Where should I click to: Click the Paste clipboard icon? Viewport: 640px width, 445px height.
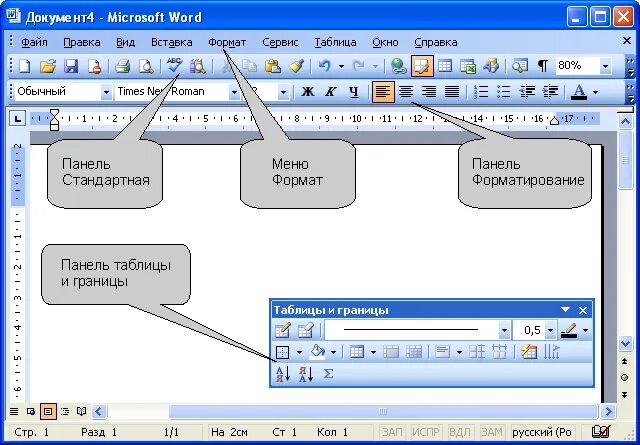point(273,66)
